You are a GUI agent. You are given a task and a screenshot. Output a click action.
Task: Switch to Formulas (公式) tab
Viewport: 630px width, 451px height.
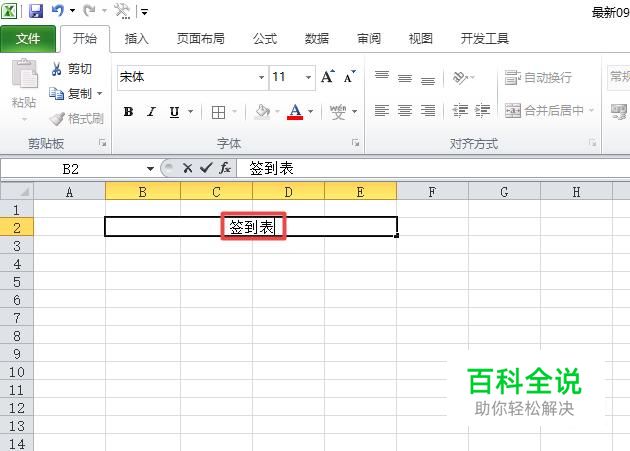pyautogui.click(x=265, y=39)
